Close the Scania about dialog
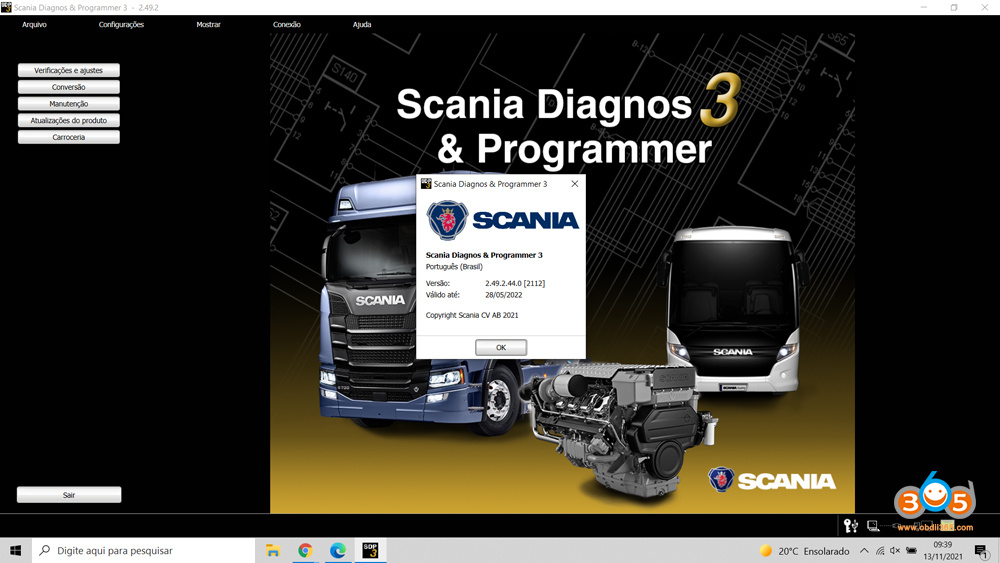The height and width of the screenshot is (563, 1000). pyautogui.click(x=574, y=184)
